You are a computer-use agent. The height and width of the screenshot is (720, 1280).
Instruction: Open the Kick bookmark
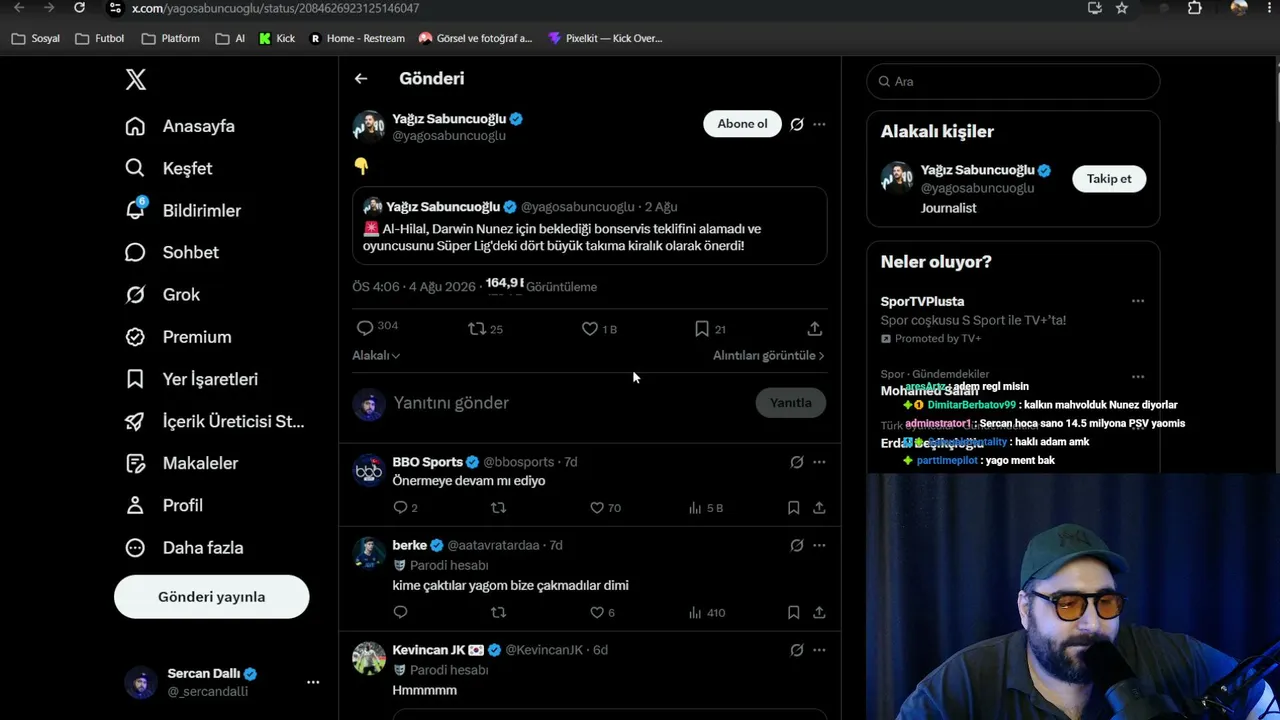coord(276,38)
